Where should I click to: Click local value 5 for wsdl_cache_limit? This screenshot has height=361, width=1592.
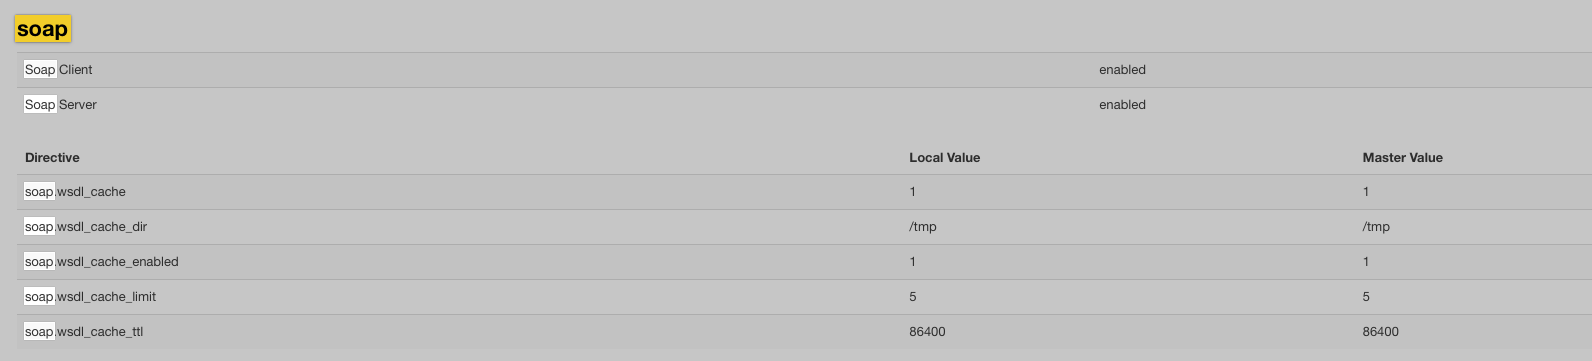pos(913,297)
